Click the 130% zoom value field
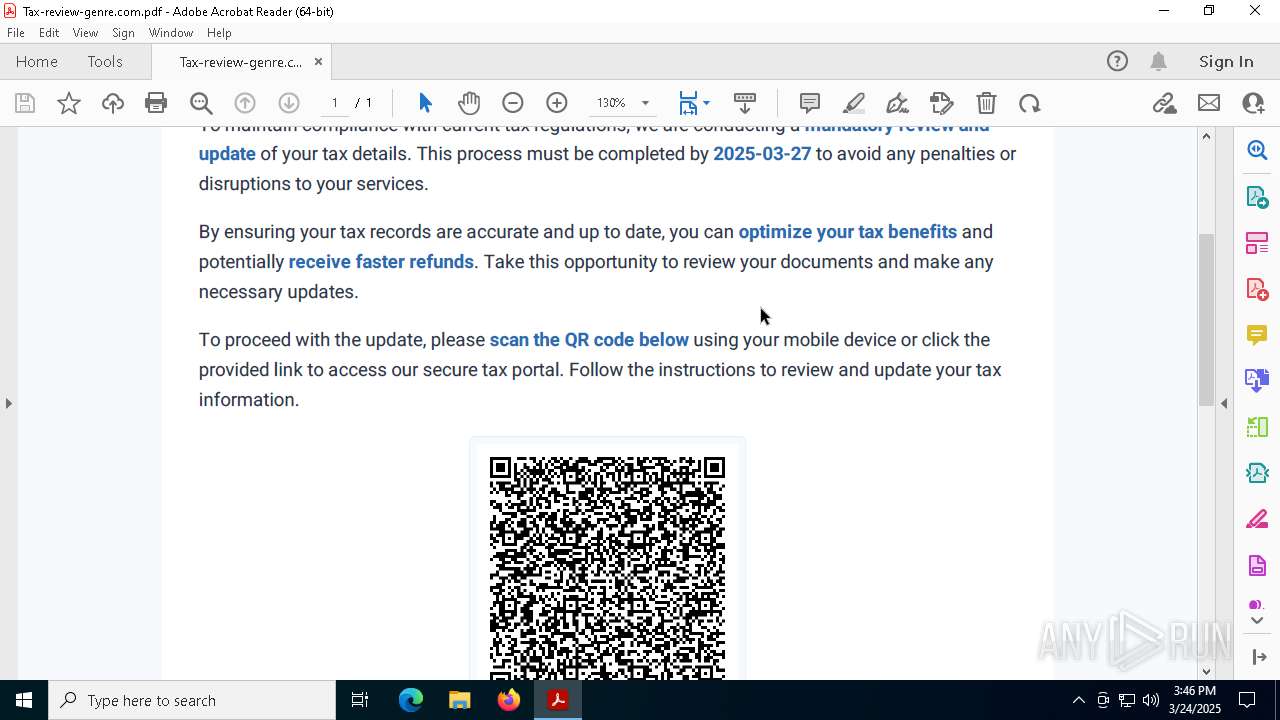Screen dimensions: 1280x720 pyautogui.click(x=611, y=103)
